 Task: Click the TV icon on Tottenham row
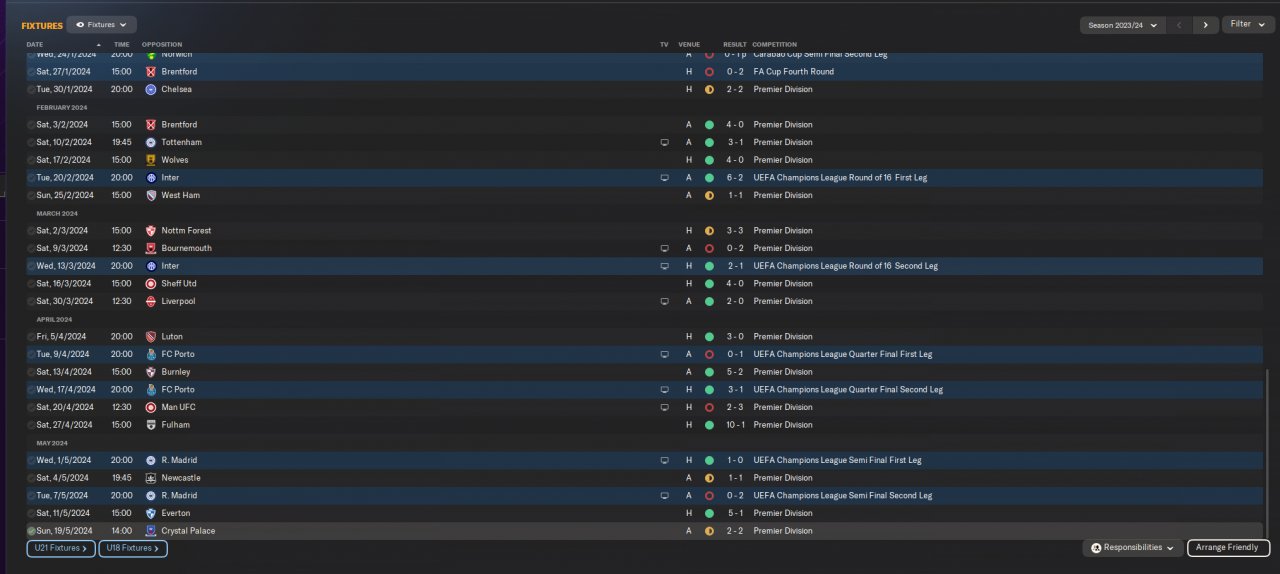tap(664, 142)
